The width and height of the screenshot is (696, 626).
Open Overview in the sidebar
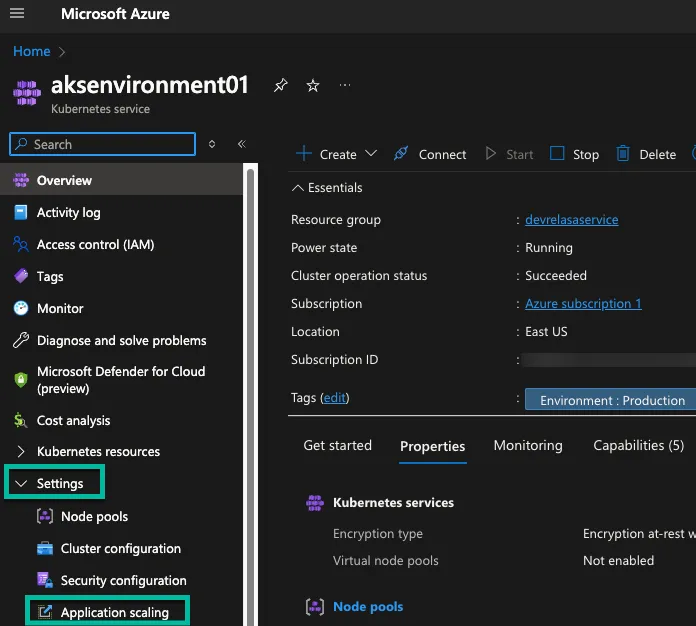click(x=121, y=180)
